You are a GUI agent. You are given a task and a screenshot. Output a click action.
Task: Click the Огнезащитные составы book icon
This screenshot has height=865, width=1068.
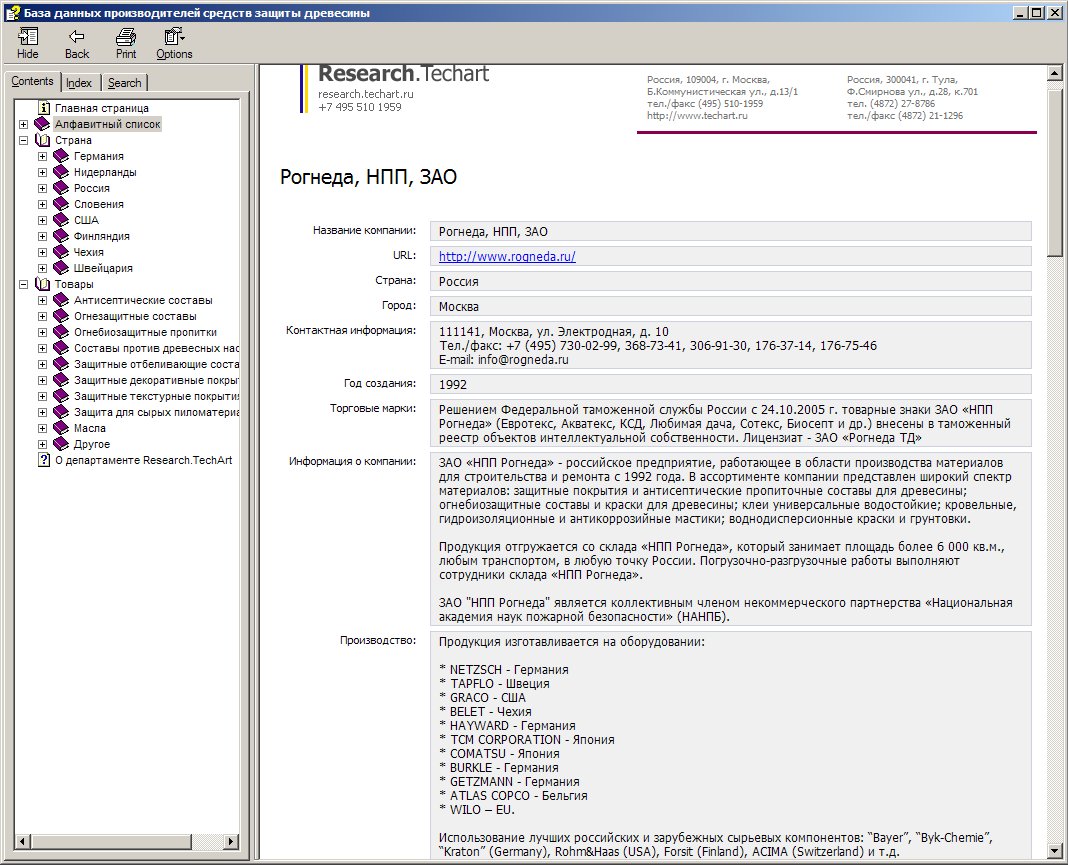[x=61, y=316]
